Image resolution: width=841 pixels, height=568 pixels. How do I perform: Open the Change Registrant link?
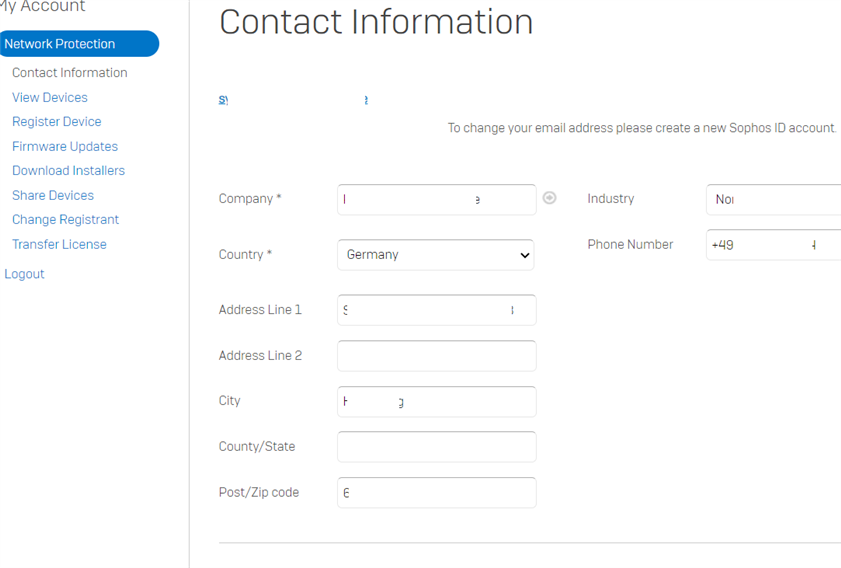[65, 219]
